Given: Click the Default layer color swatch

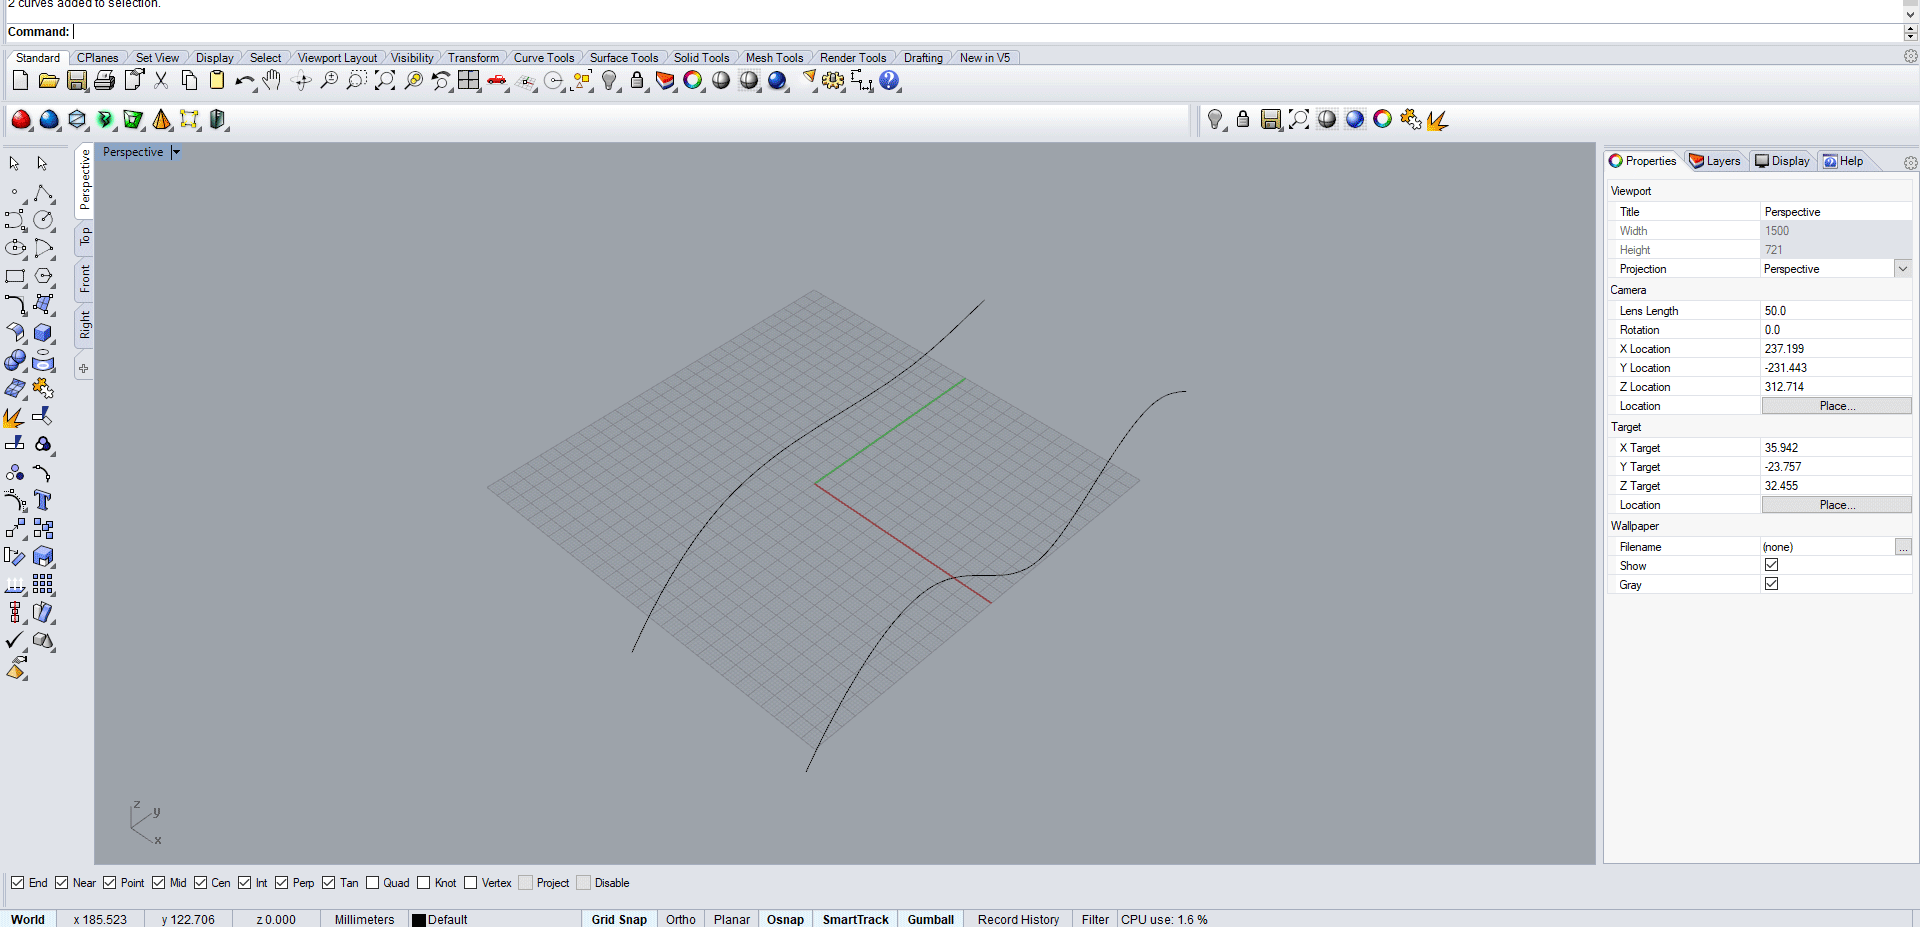Looking at the screenshot, I should click(x=417, y=919).
